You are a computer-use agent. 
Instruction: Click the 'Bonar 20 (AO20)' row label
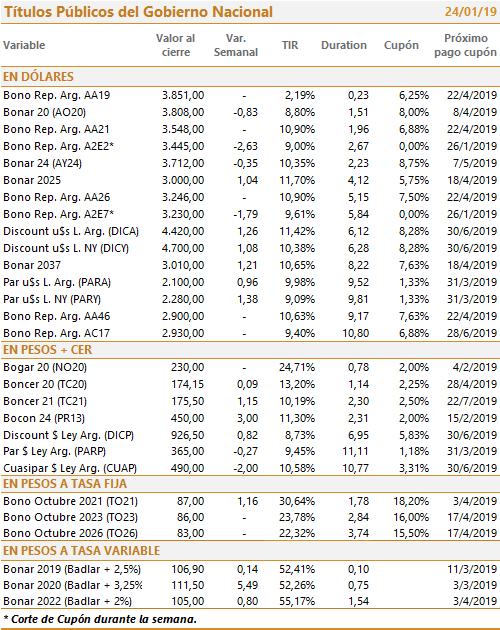point(45,112)
